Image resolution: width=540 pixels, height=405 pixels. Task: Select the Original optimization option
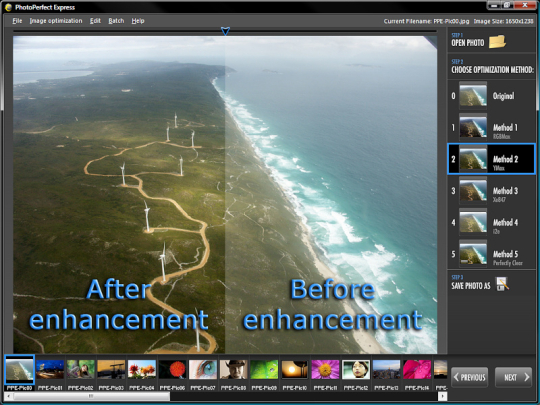point(491,95)
